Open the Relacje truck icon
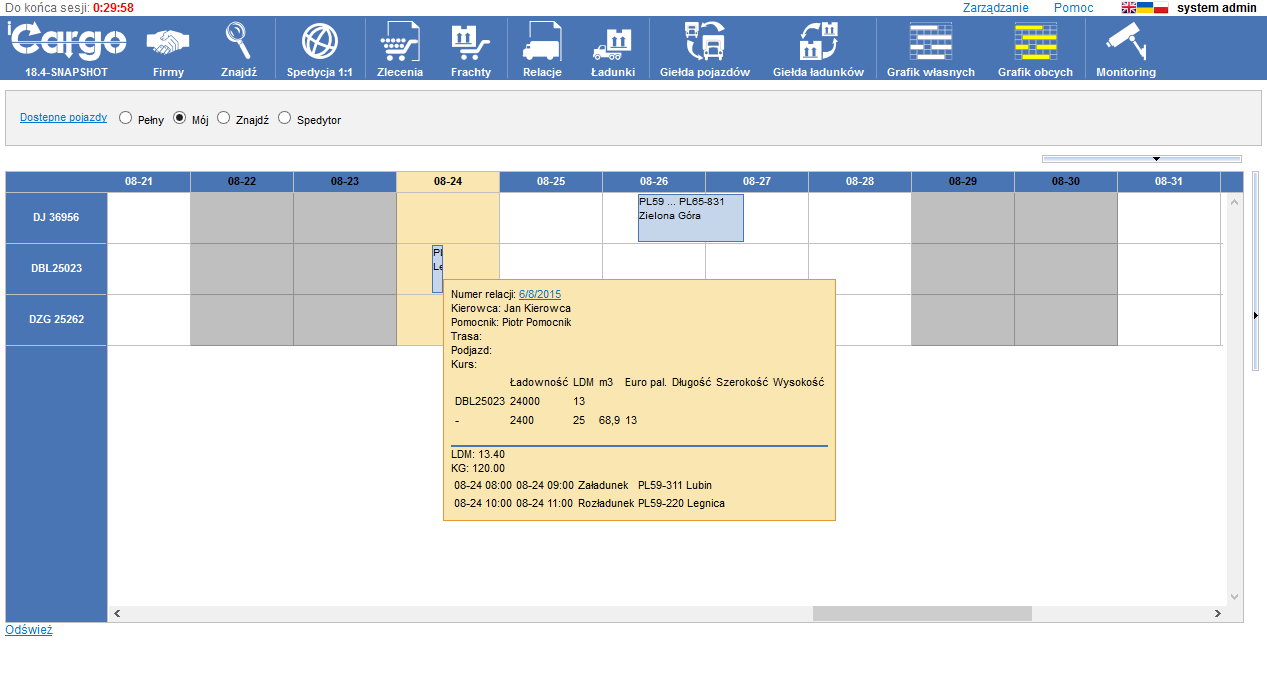The width and height of the screenshot is (1267, 681). tap(542, 43)
